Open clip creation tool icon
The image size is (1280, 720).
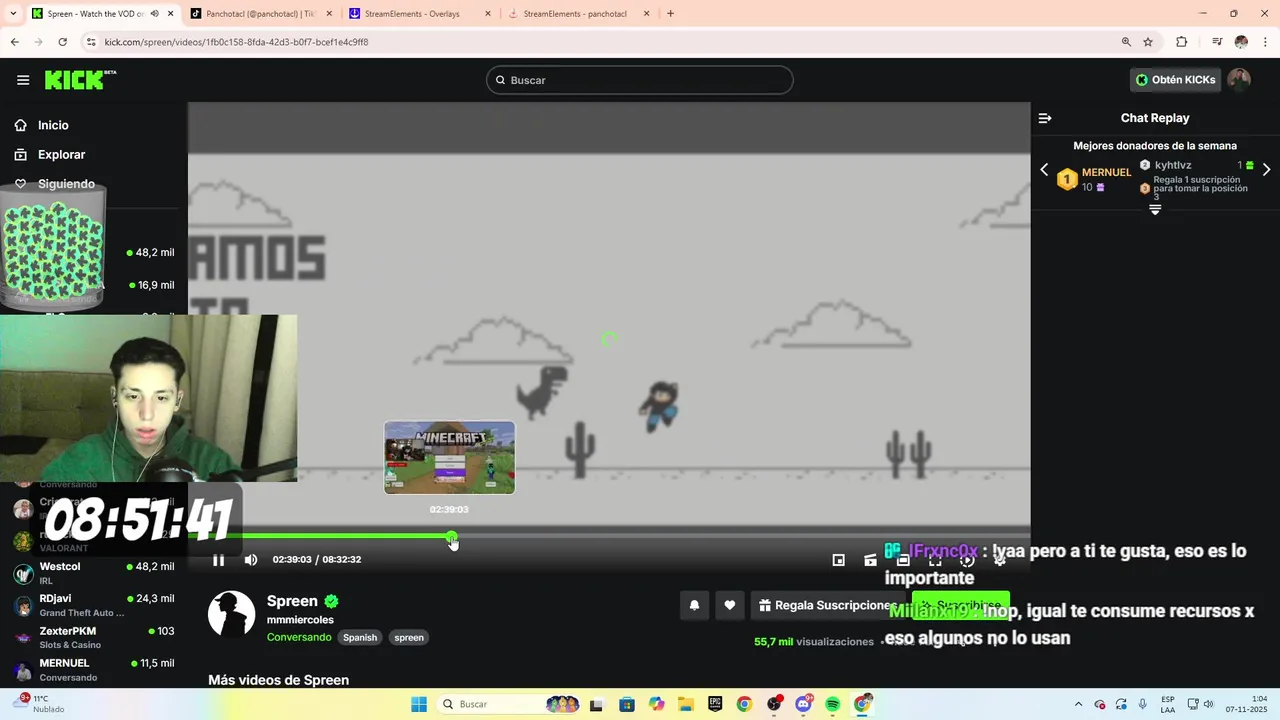click(871, 560)
